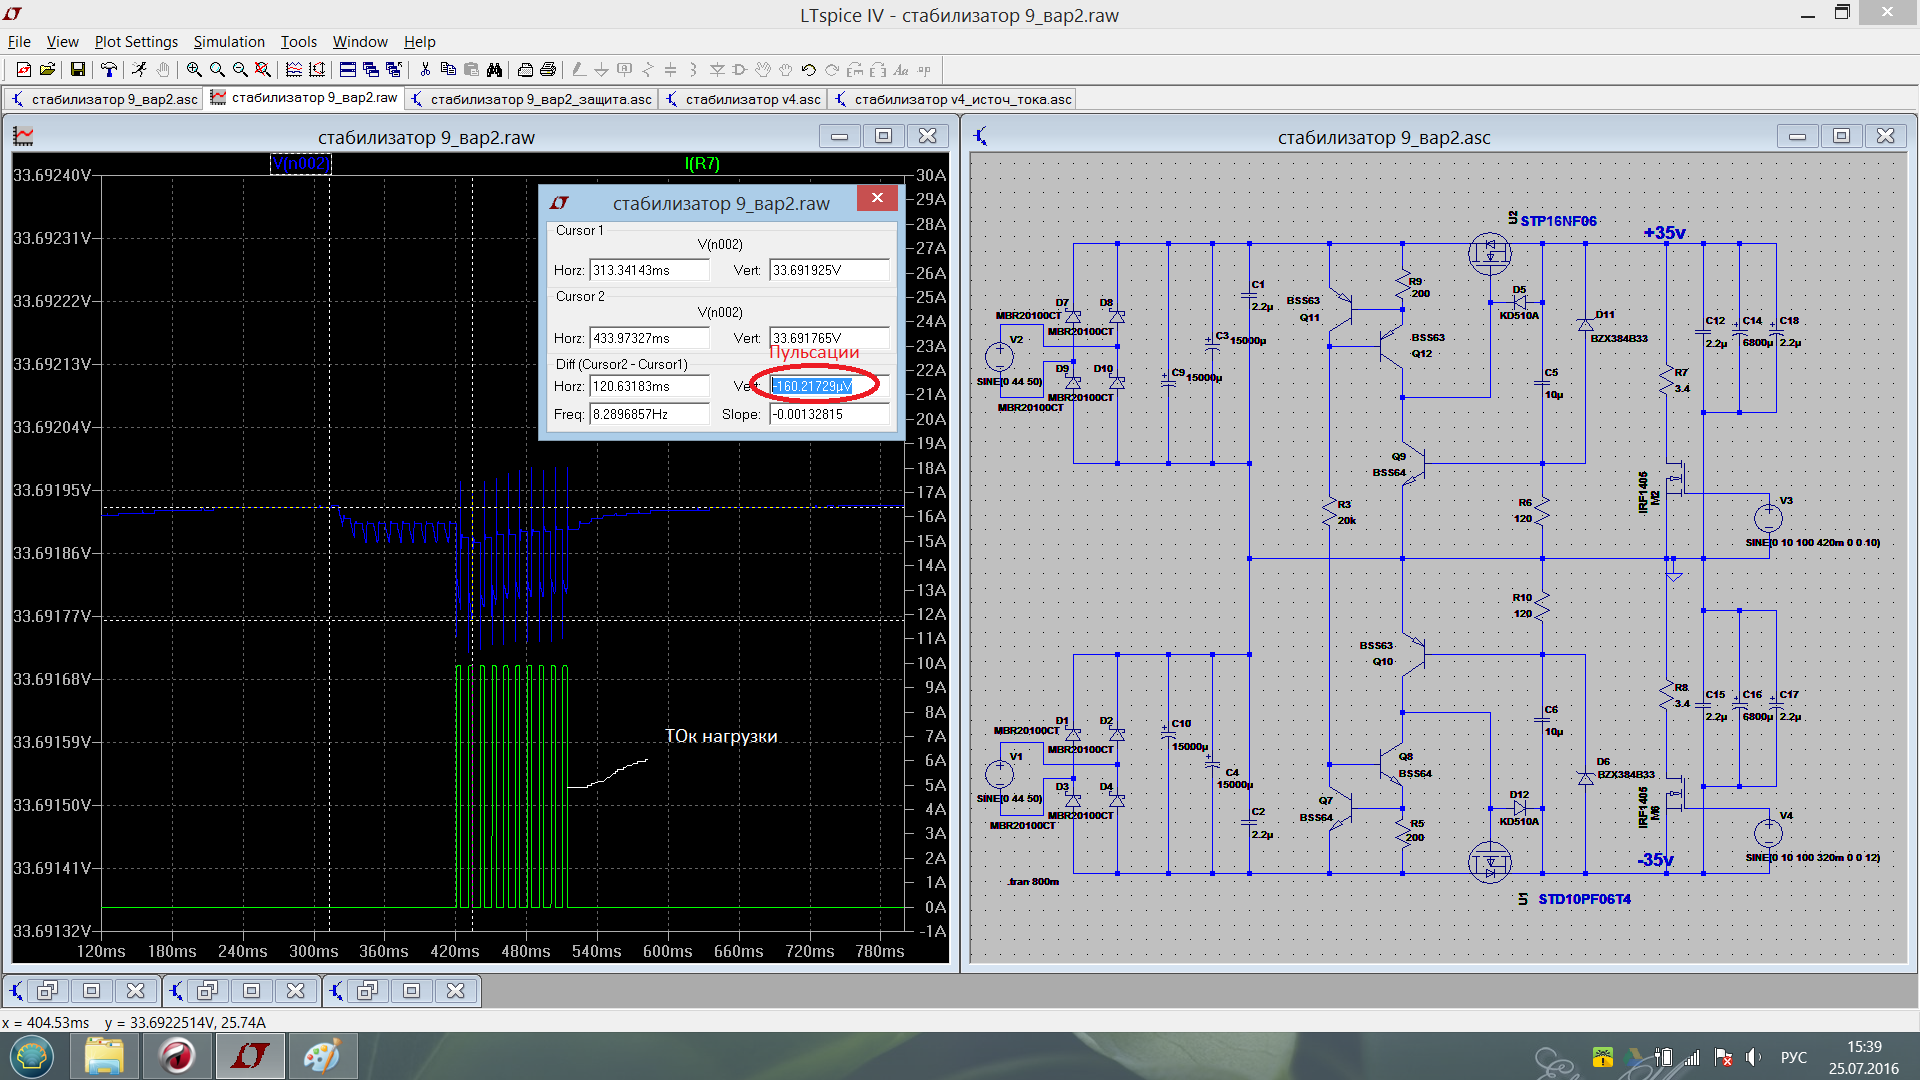
Task: Maximize the second minimized schematic window
Action: 251,990
